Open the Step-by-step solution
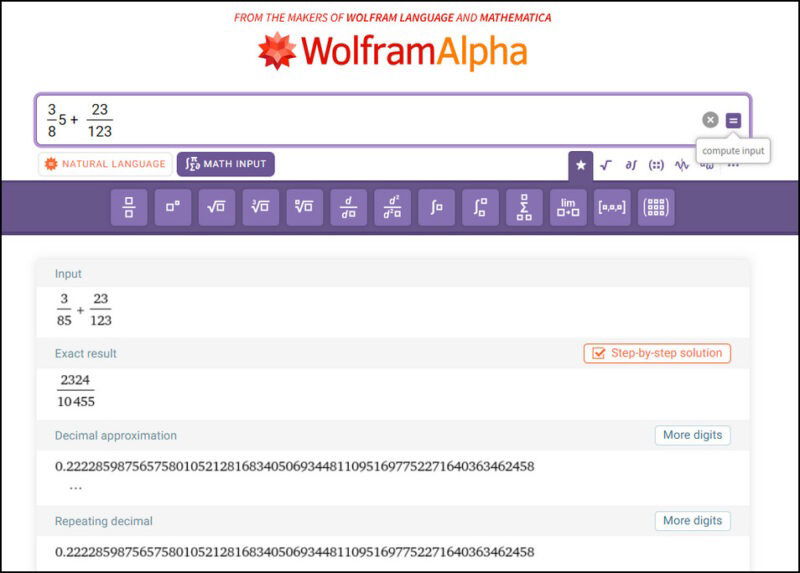This screenshot has height=573, width=800. tap(657, 353)
